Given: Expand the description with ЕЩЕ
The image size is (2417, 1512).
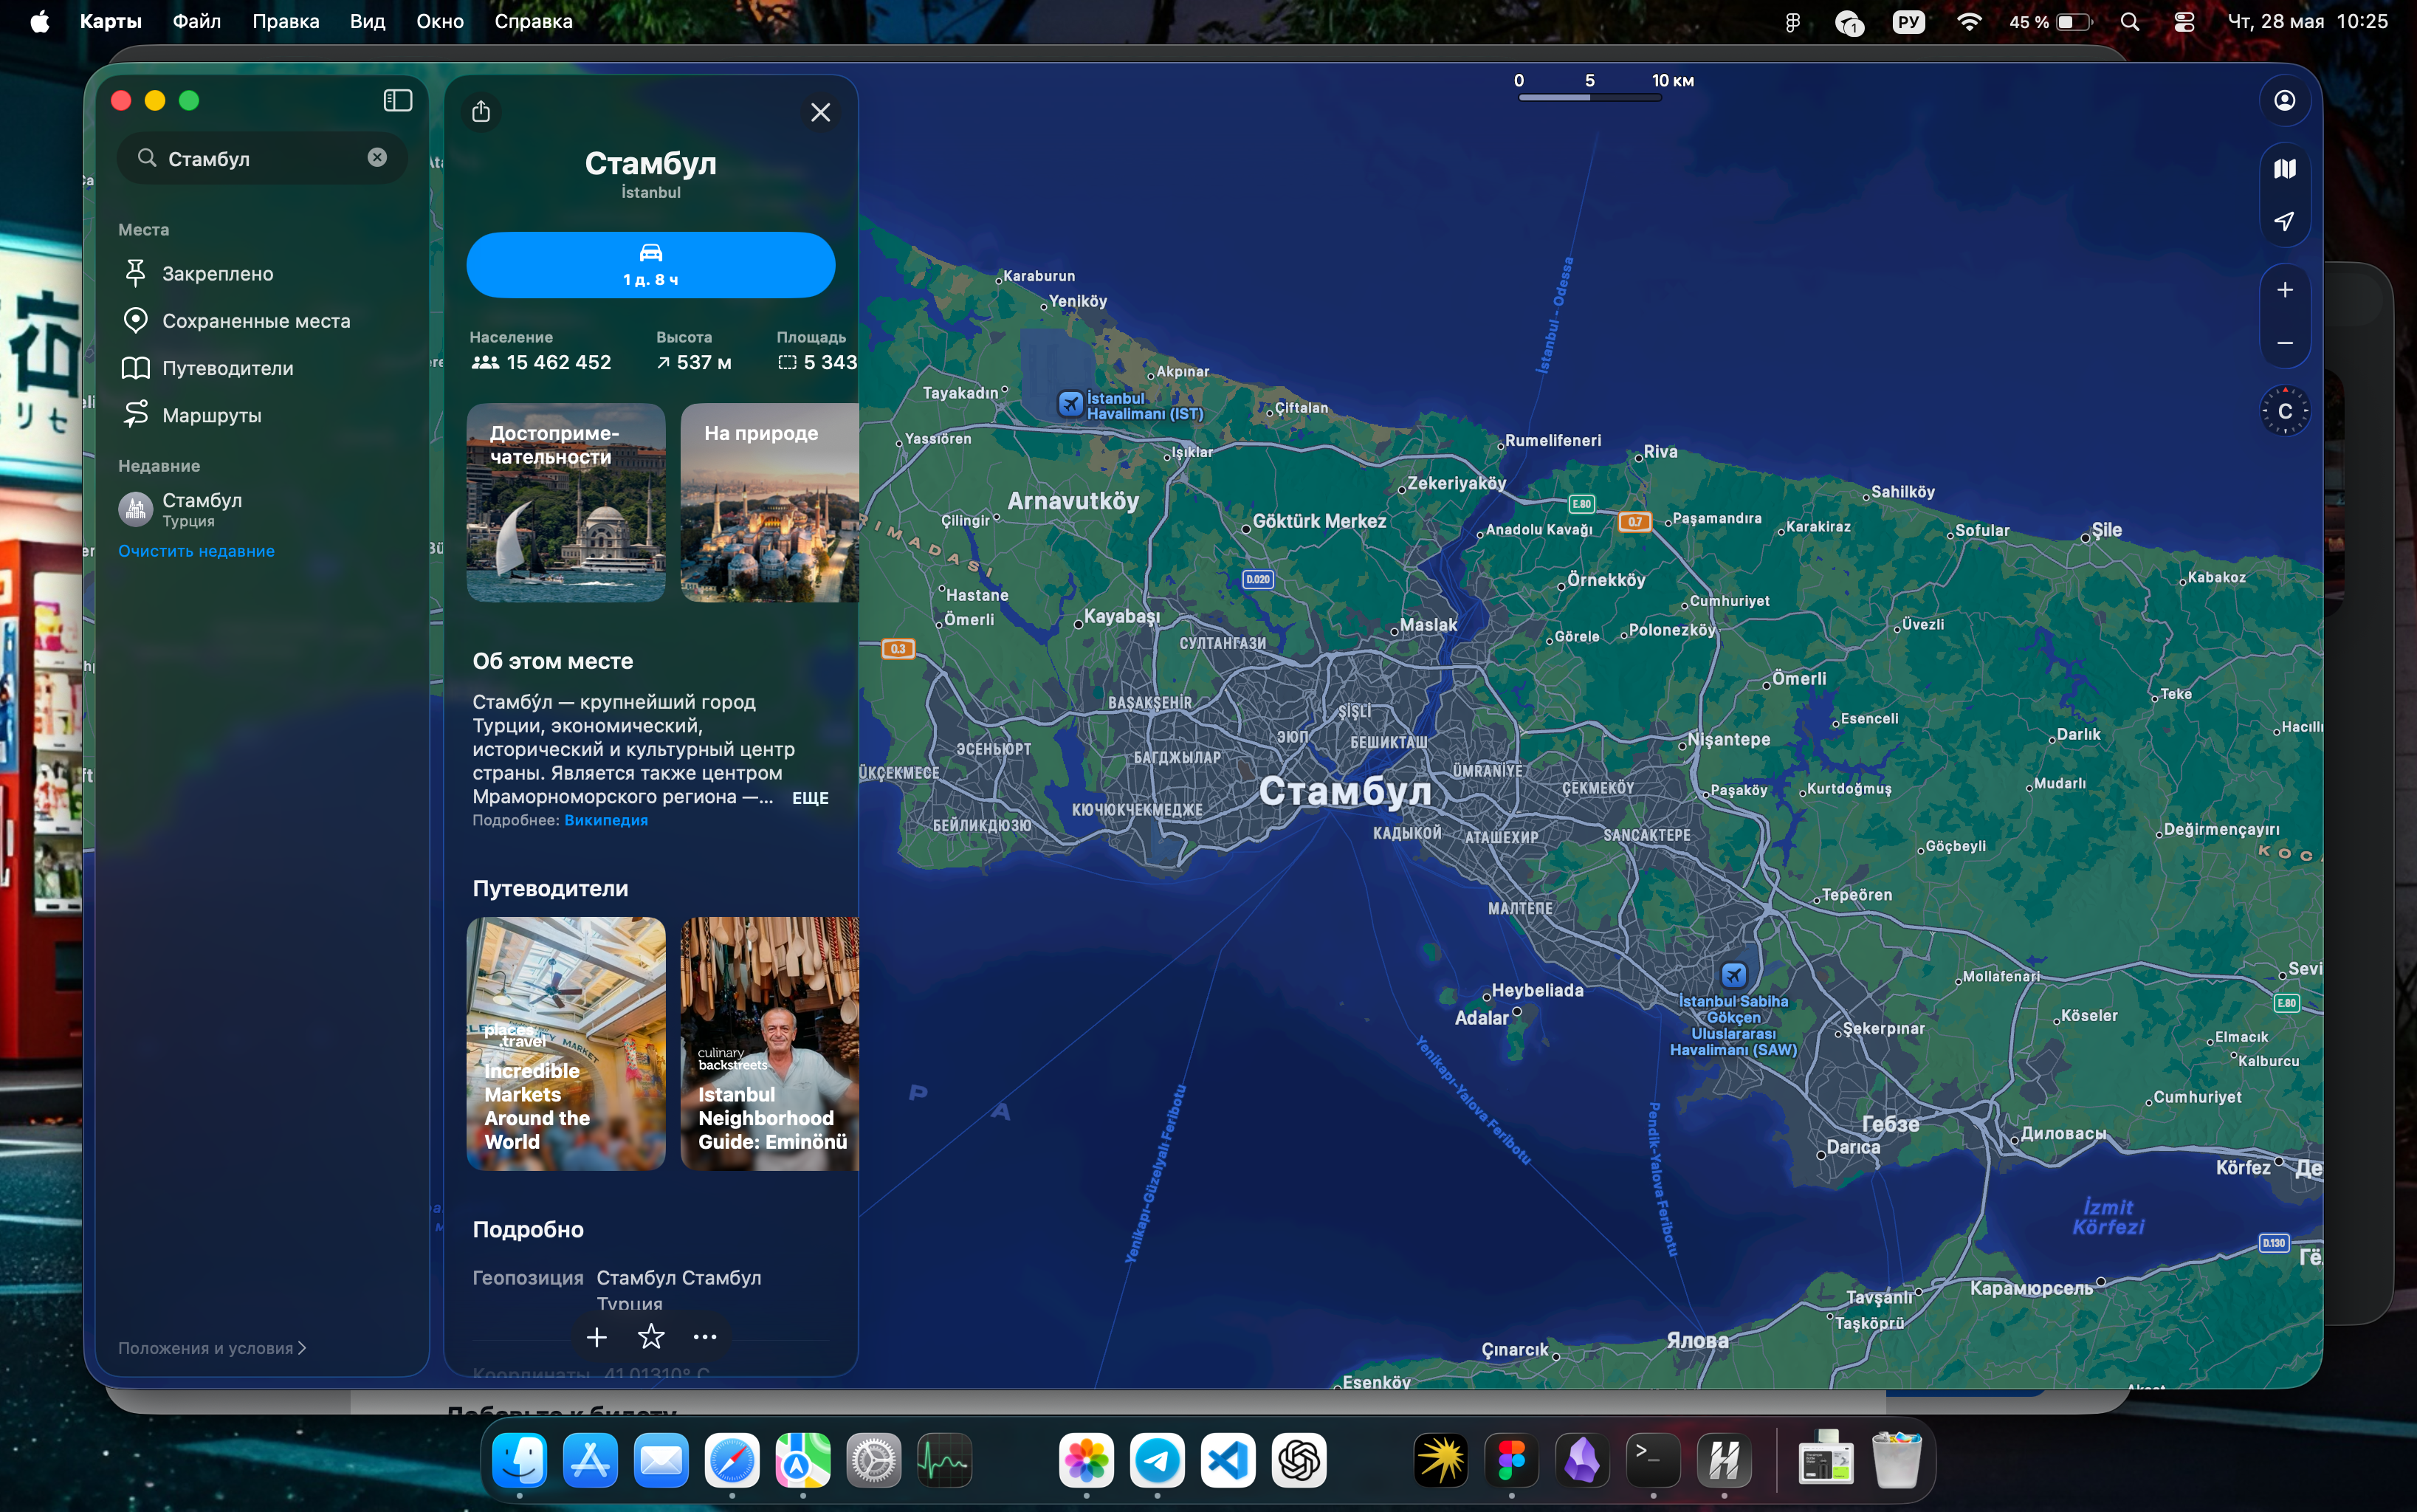Looking at the screenshot, I should coord(810,798).
